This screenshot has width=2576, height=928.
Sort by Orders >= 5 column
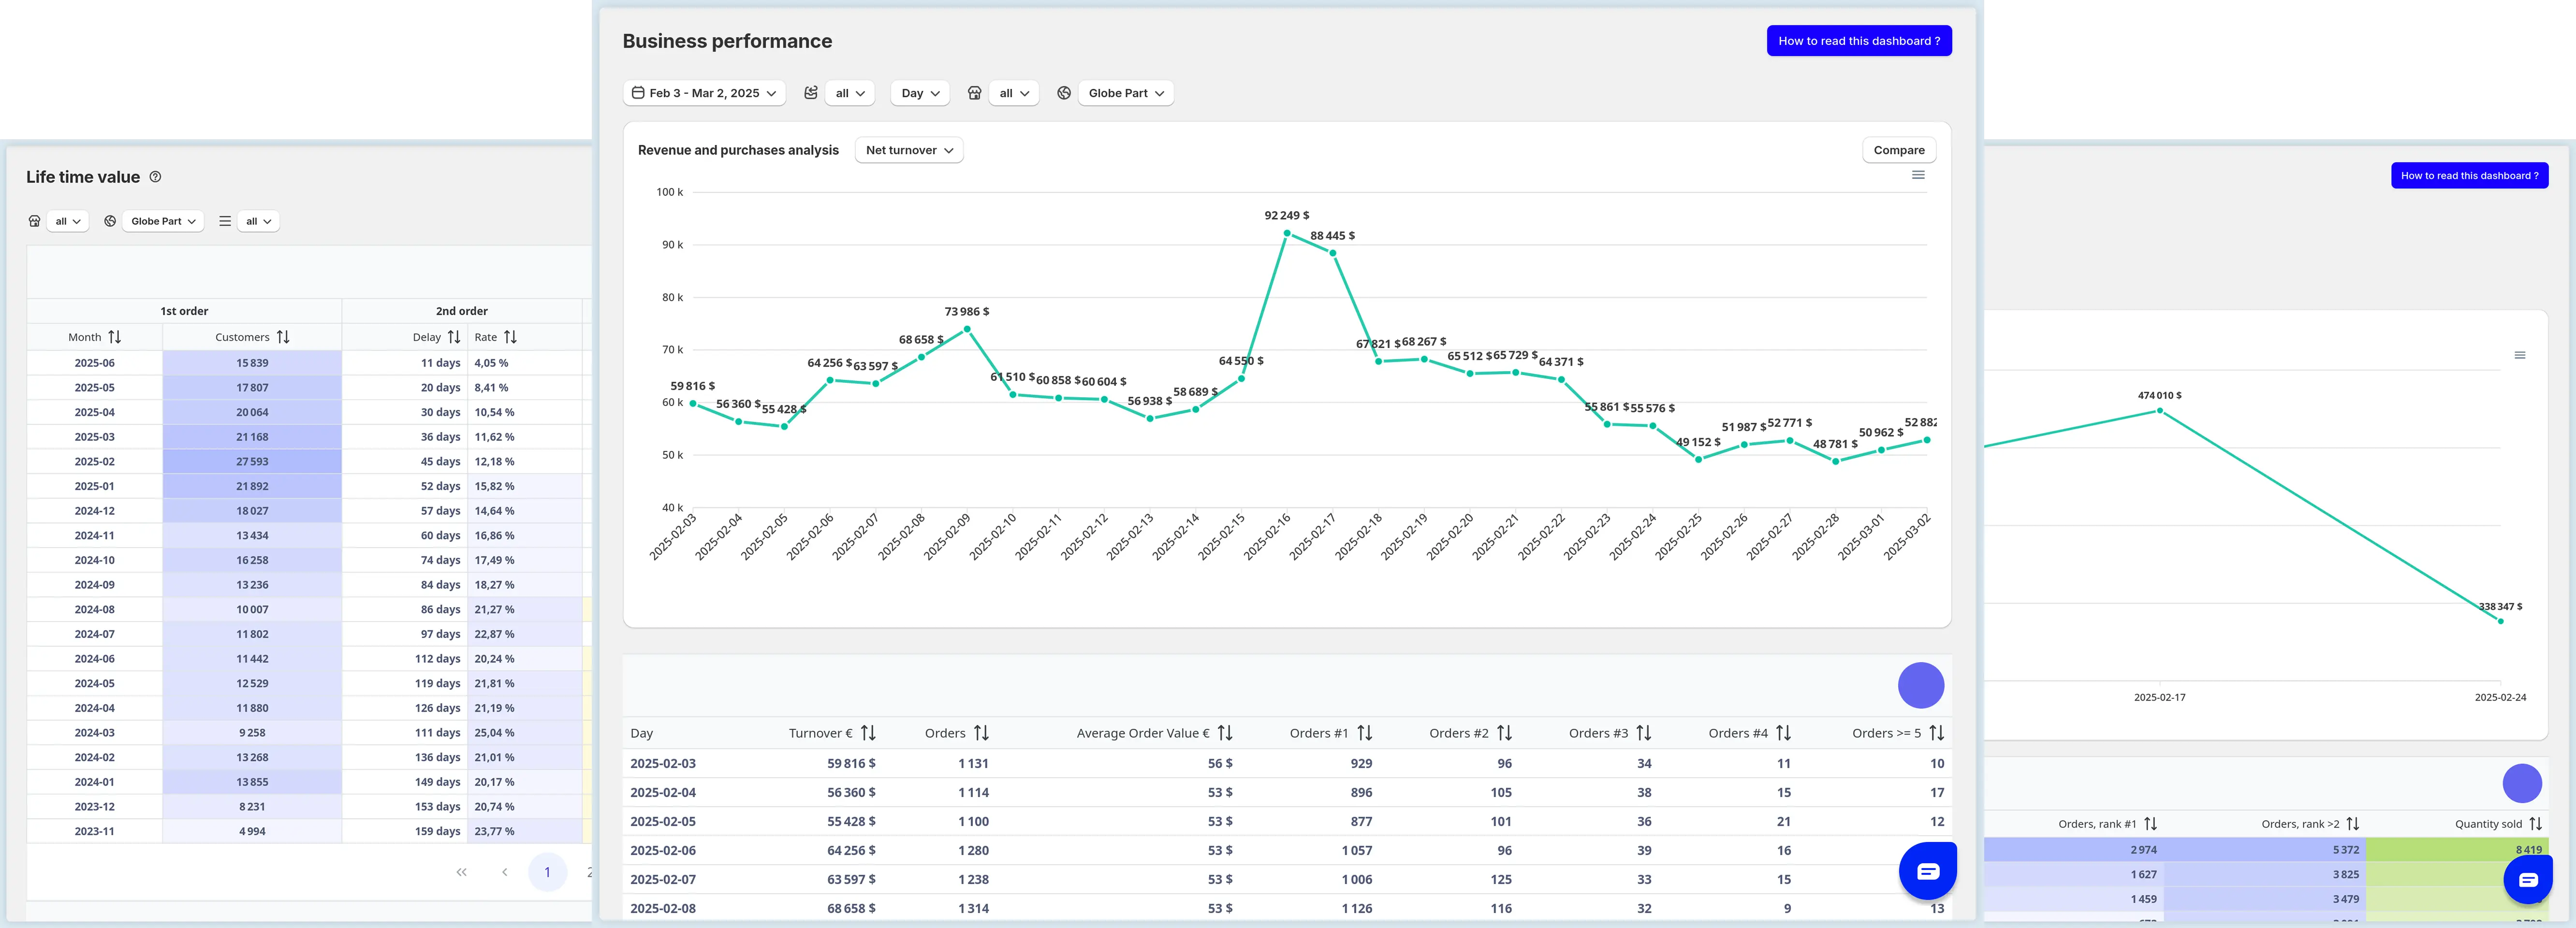coord(1936,733)
